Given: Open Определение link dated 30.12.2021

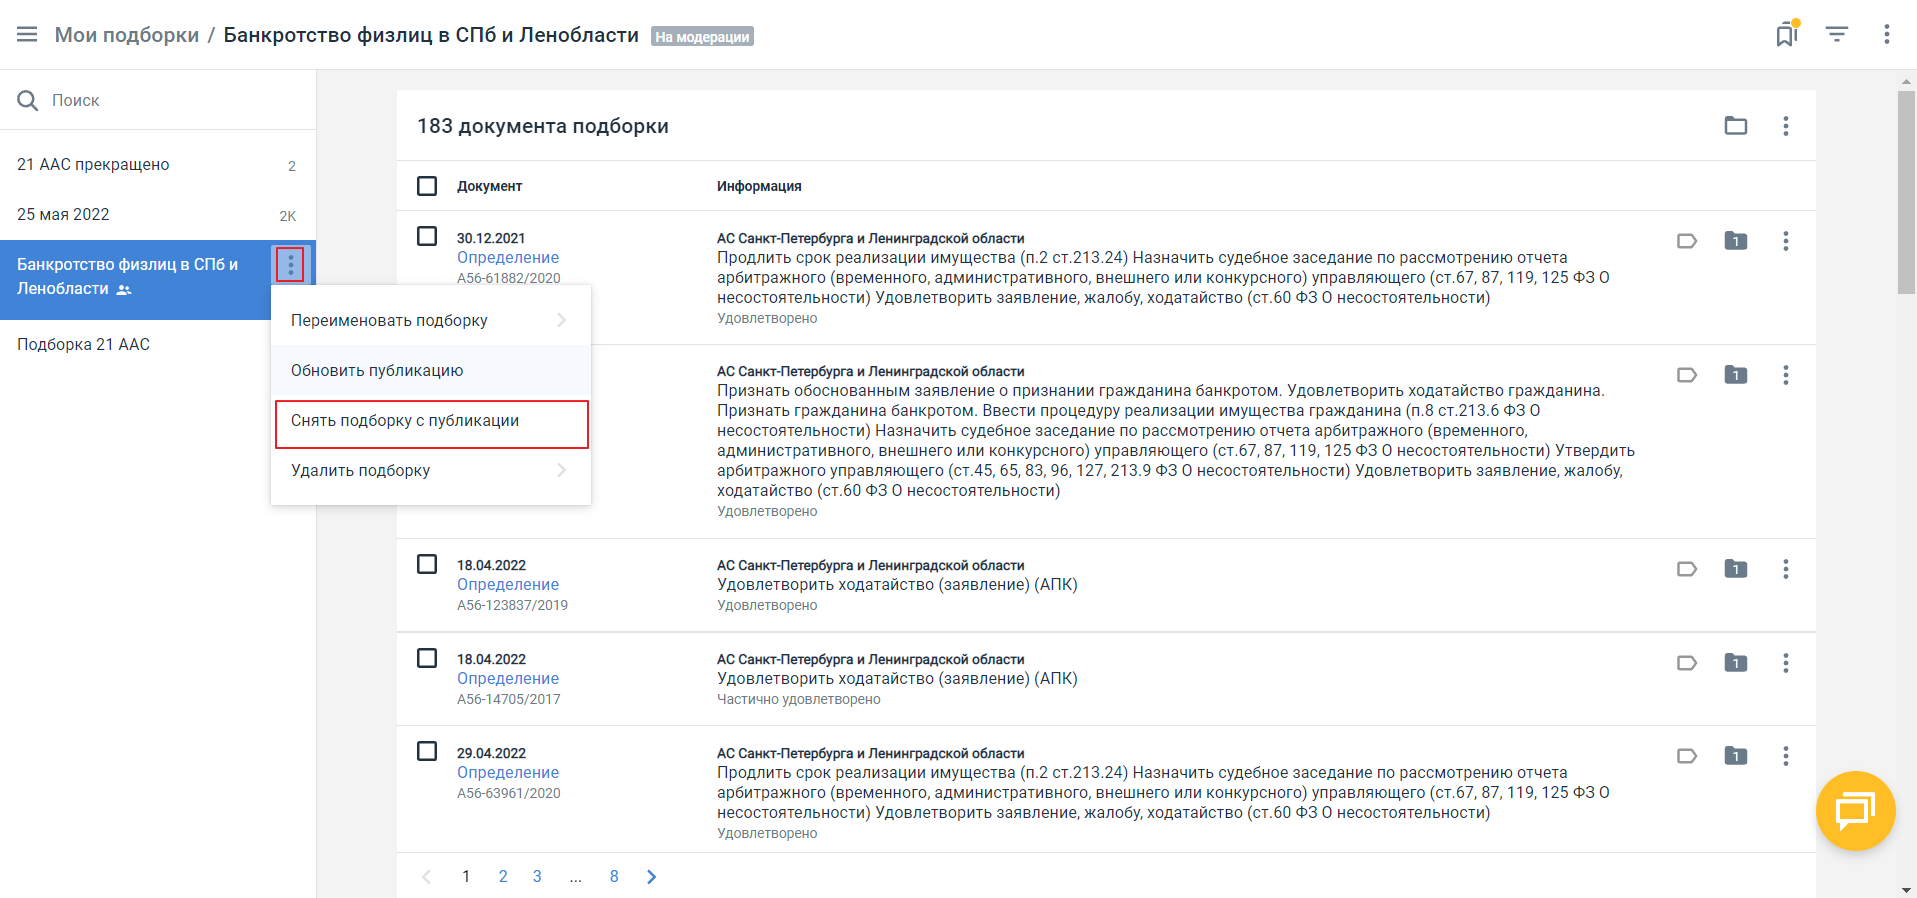Looking at the screenshot, I should (508, 258).
